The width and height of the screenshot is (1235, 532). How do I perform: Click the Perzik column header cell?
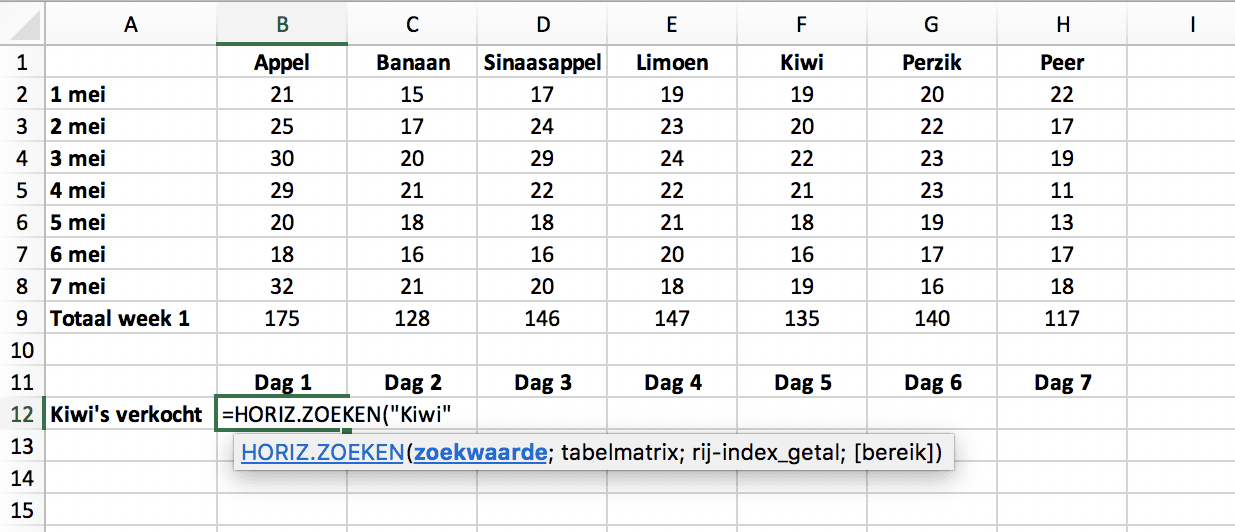tap(932, 62)
